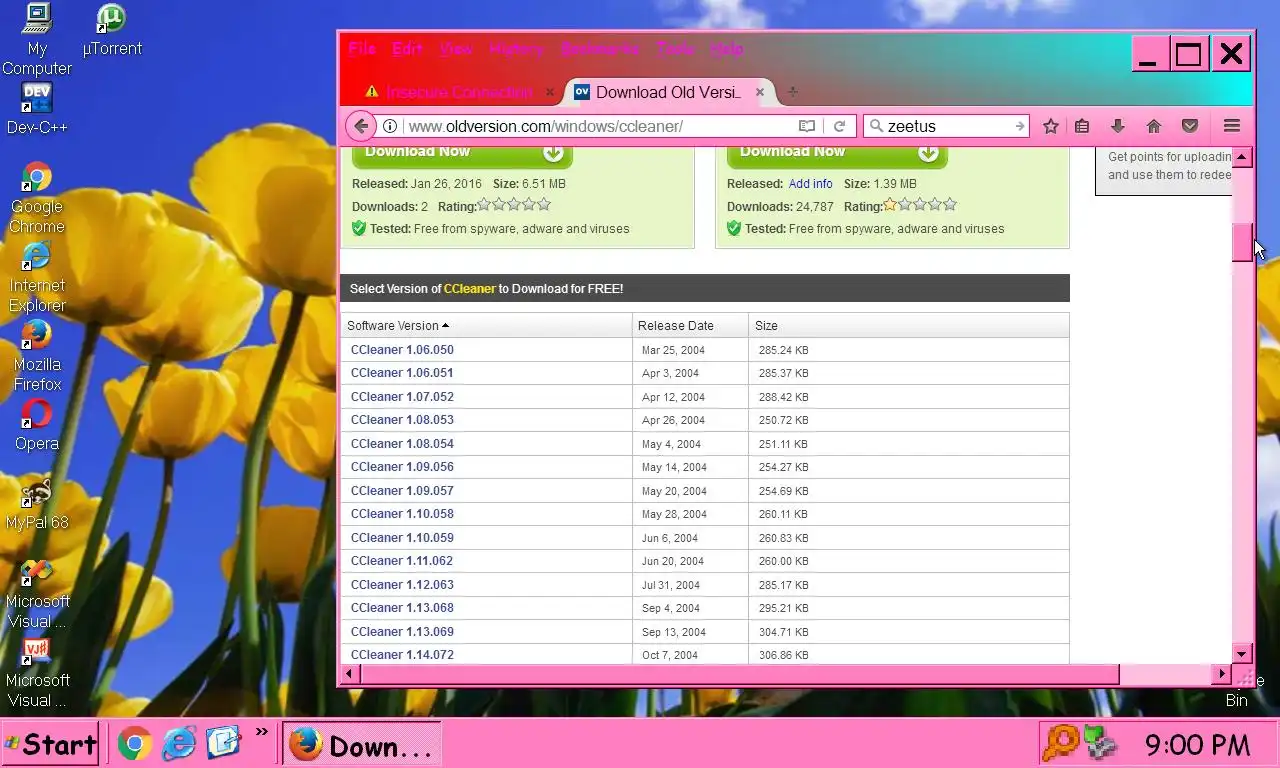This screenshot has width=1280, height=768.
Task: Click the orange key tray icon
Action: coord(1060,744)
